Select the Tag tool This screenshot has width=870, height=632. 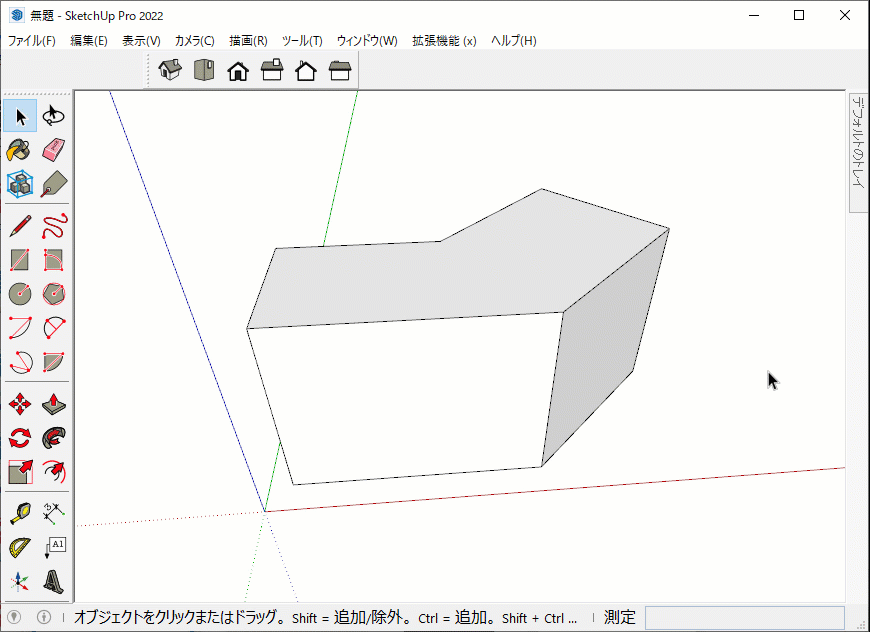pyautogui.click(x=54, y=184)
